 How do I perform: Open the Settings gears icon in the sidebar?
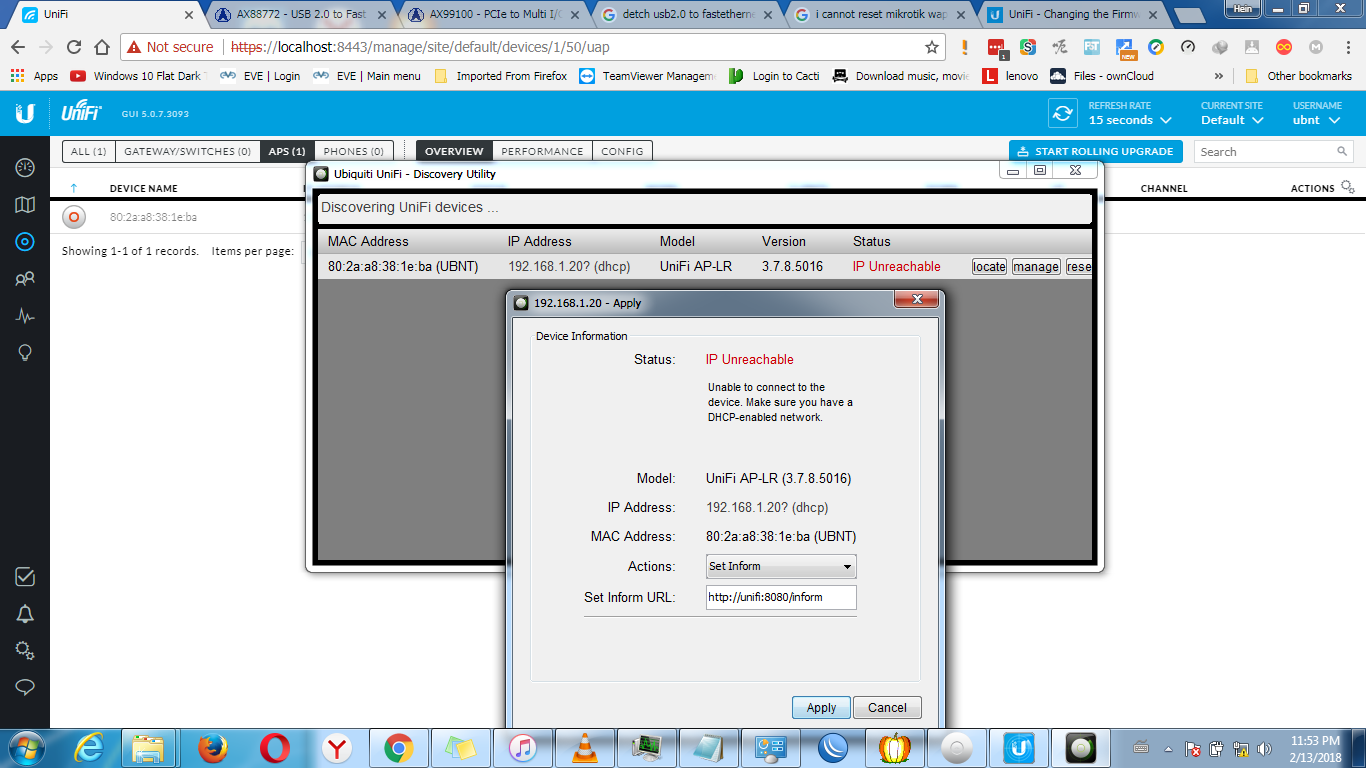click(x=25, y=651)
